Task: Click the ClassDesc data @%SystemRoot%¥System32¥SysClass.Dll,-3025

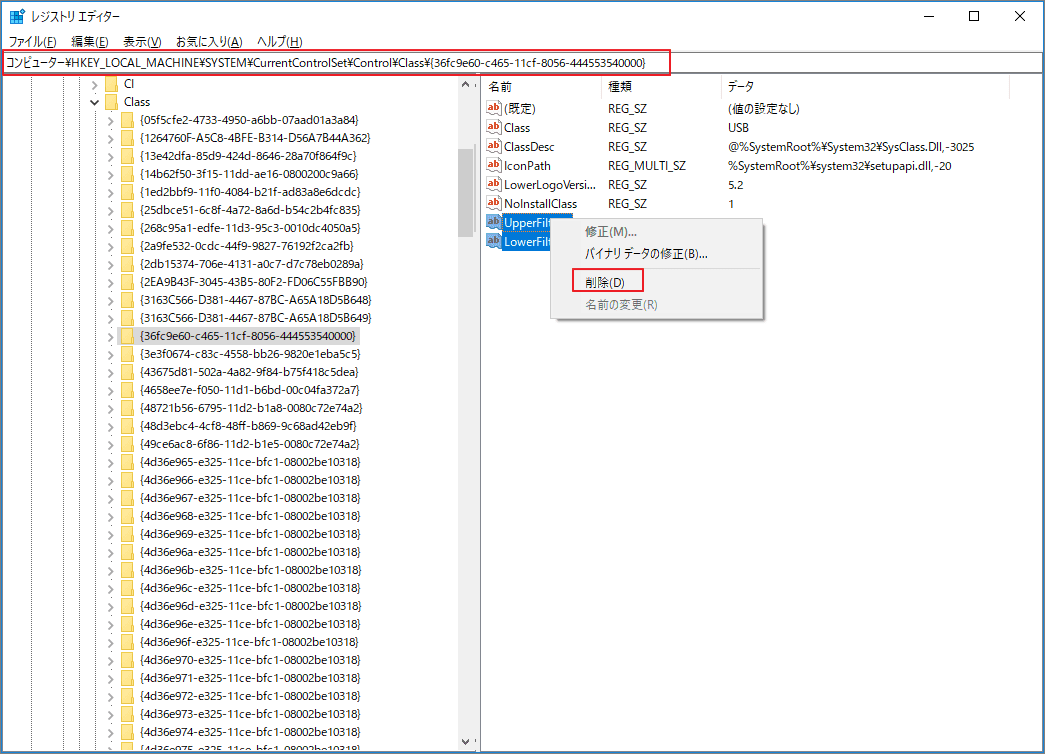Action: click(850, 147)
